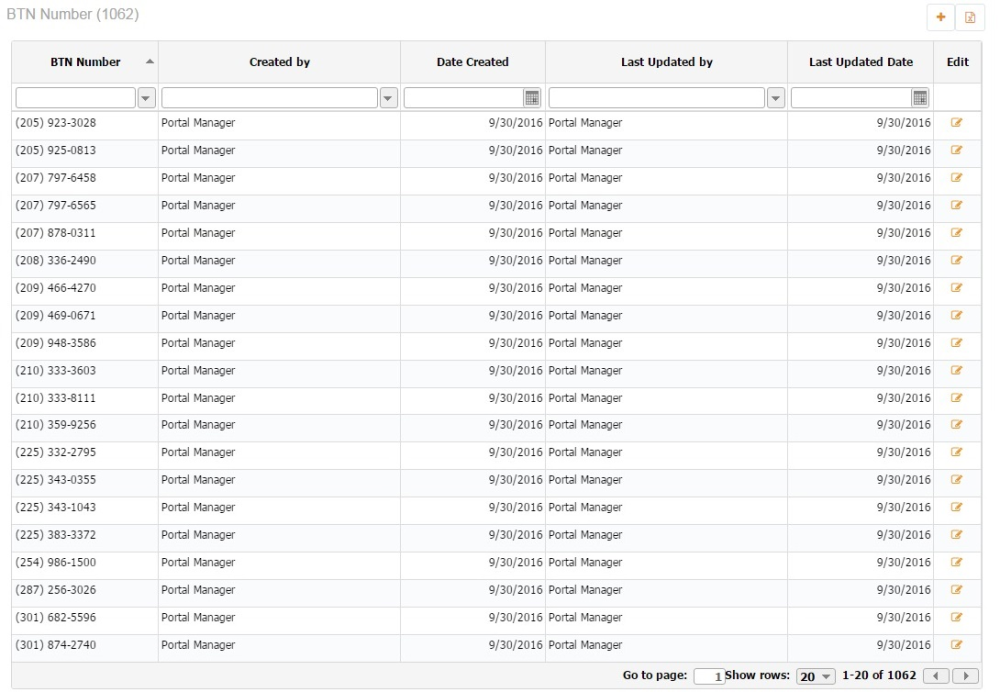The height and width of the screenshot is (692, 1000).
Task: Open the Date Created calendar picker
Action: tap(532, 98)
